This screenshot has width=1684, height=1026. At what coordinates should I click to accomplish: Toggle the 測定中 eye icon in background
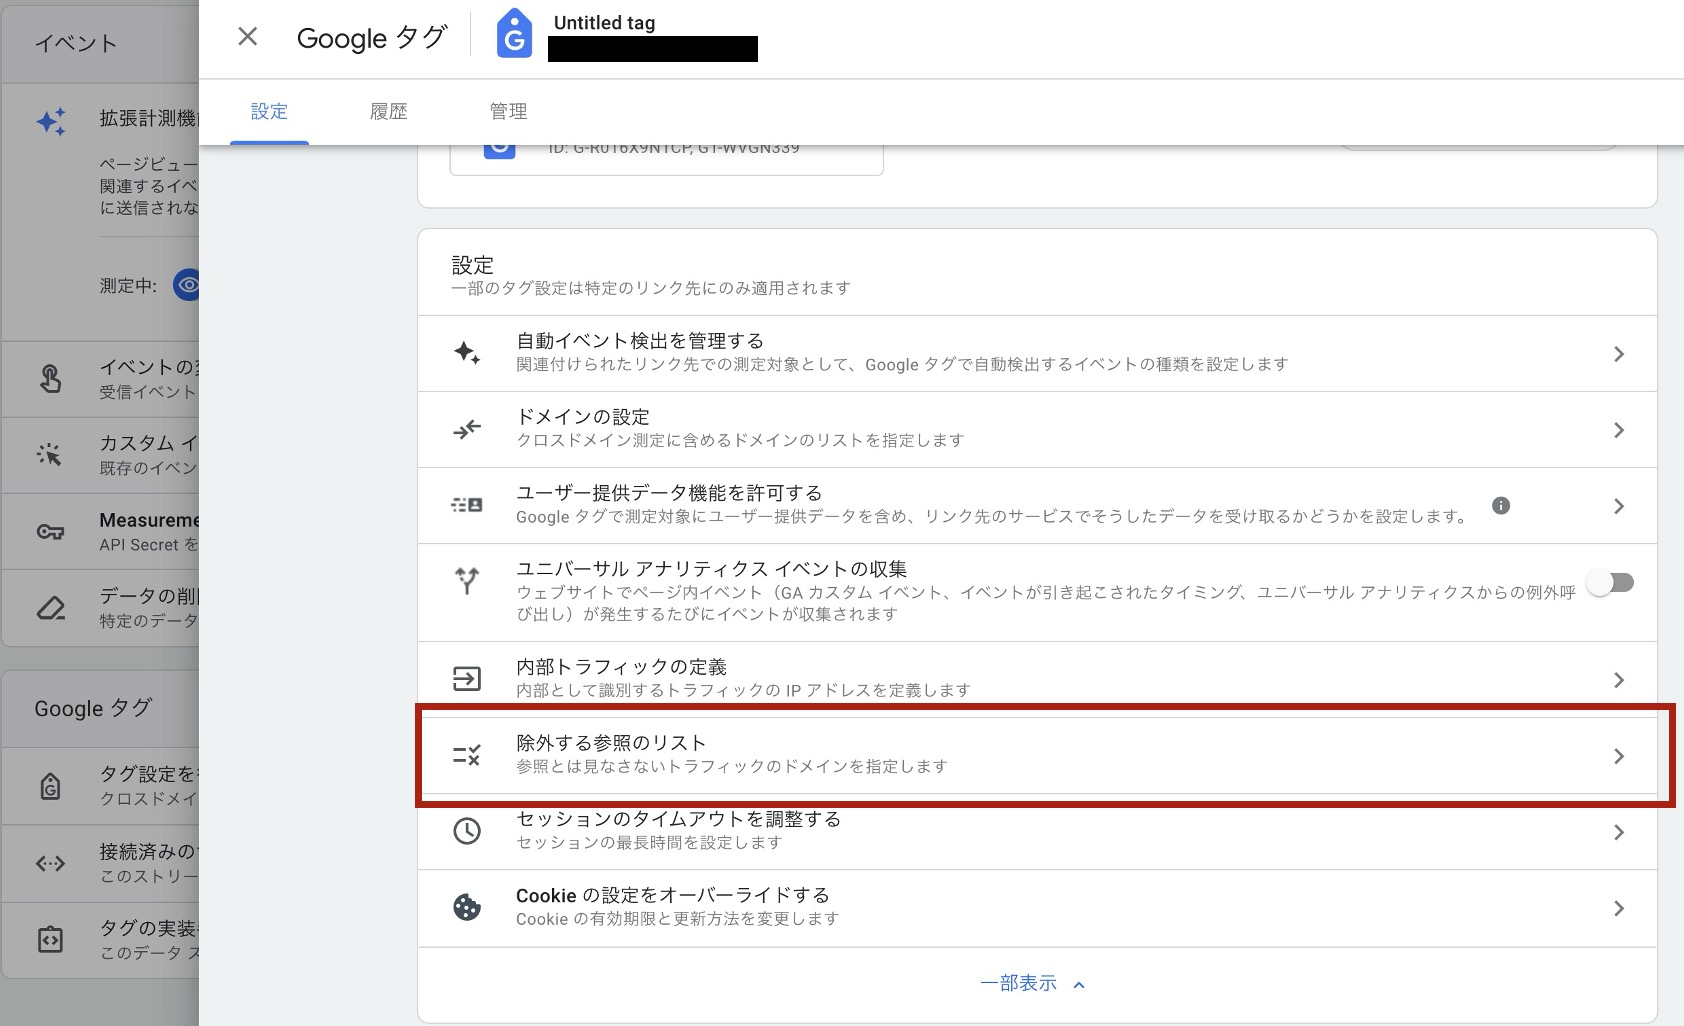(187, 285)
